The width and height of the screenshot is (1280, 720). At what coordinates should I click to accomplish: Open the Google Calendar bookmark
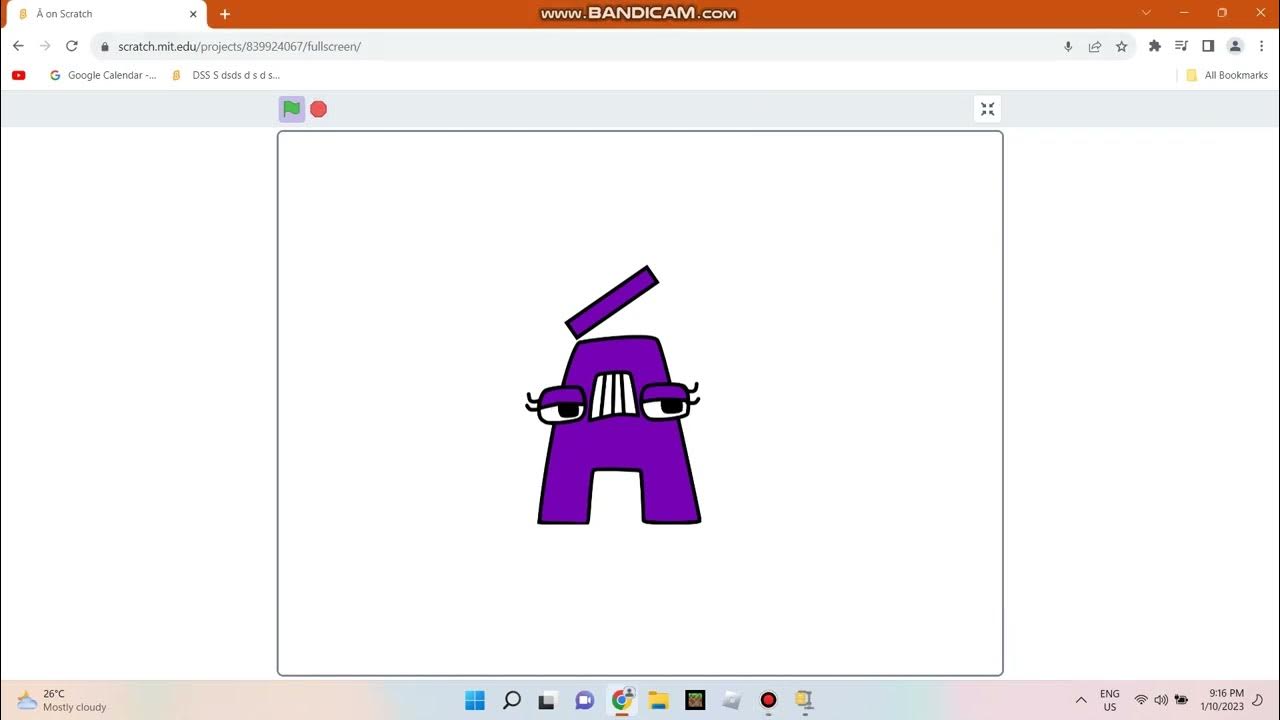[x=103, y=75]
